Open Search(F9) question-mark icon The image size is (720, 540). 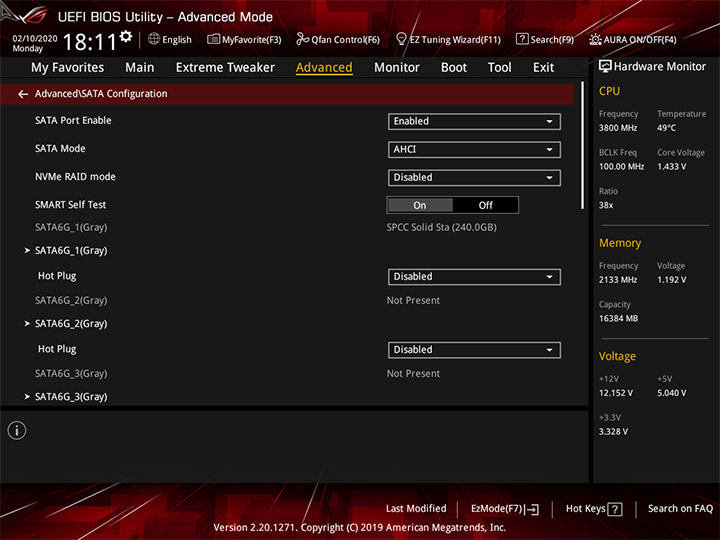522,39
